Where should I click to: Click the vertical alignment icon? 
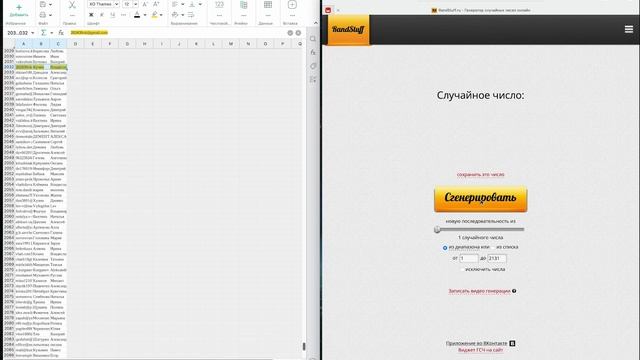click(192, 4)
